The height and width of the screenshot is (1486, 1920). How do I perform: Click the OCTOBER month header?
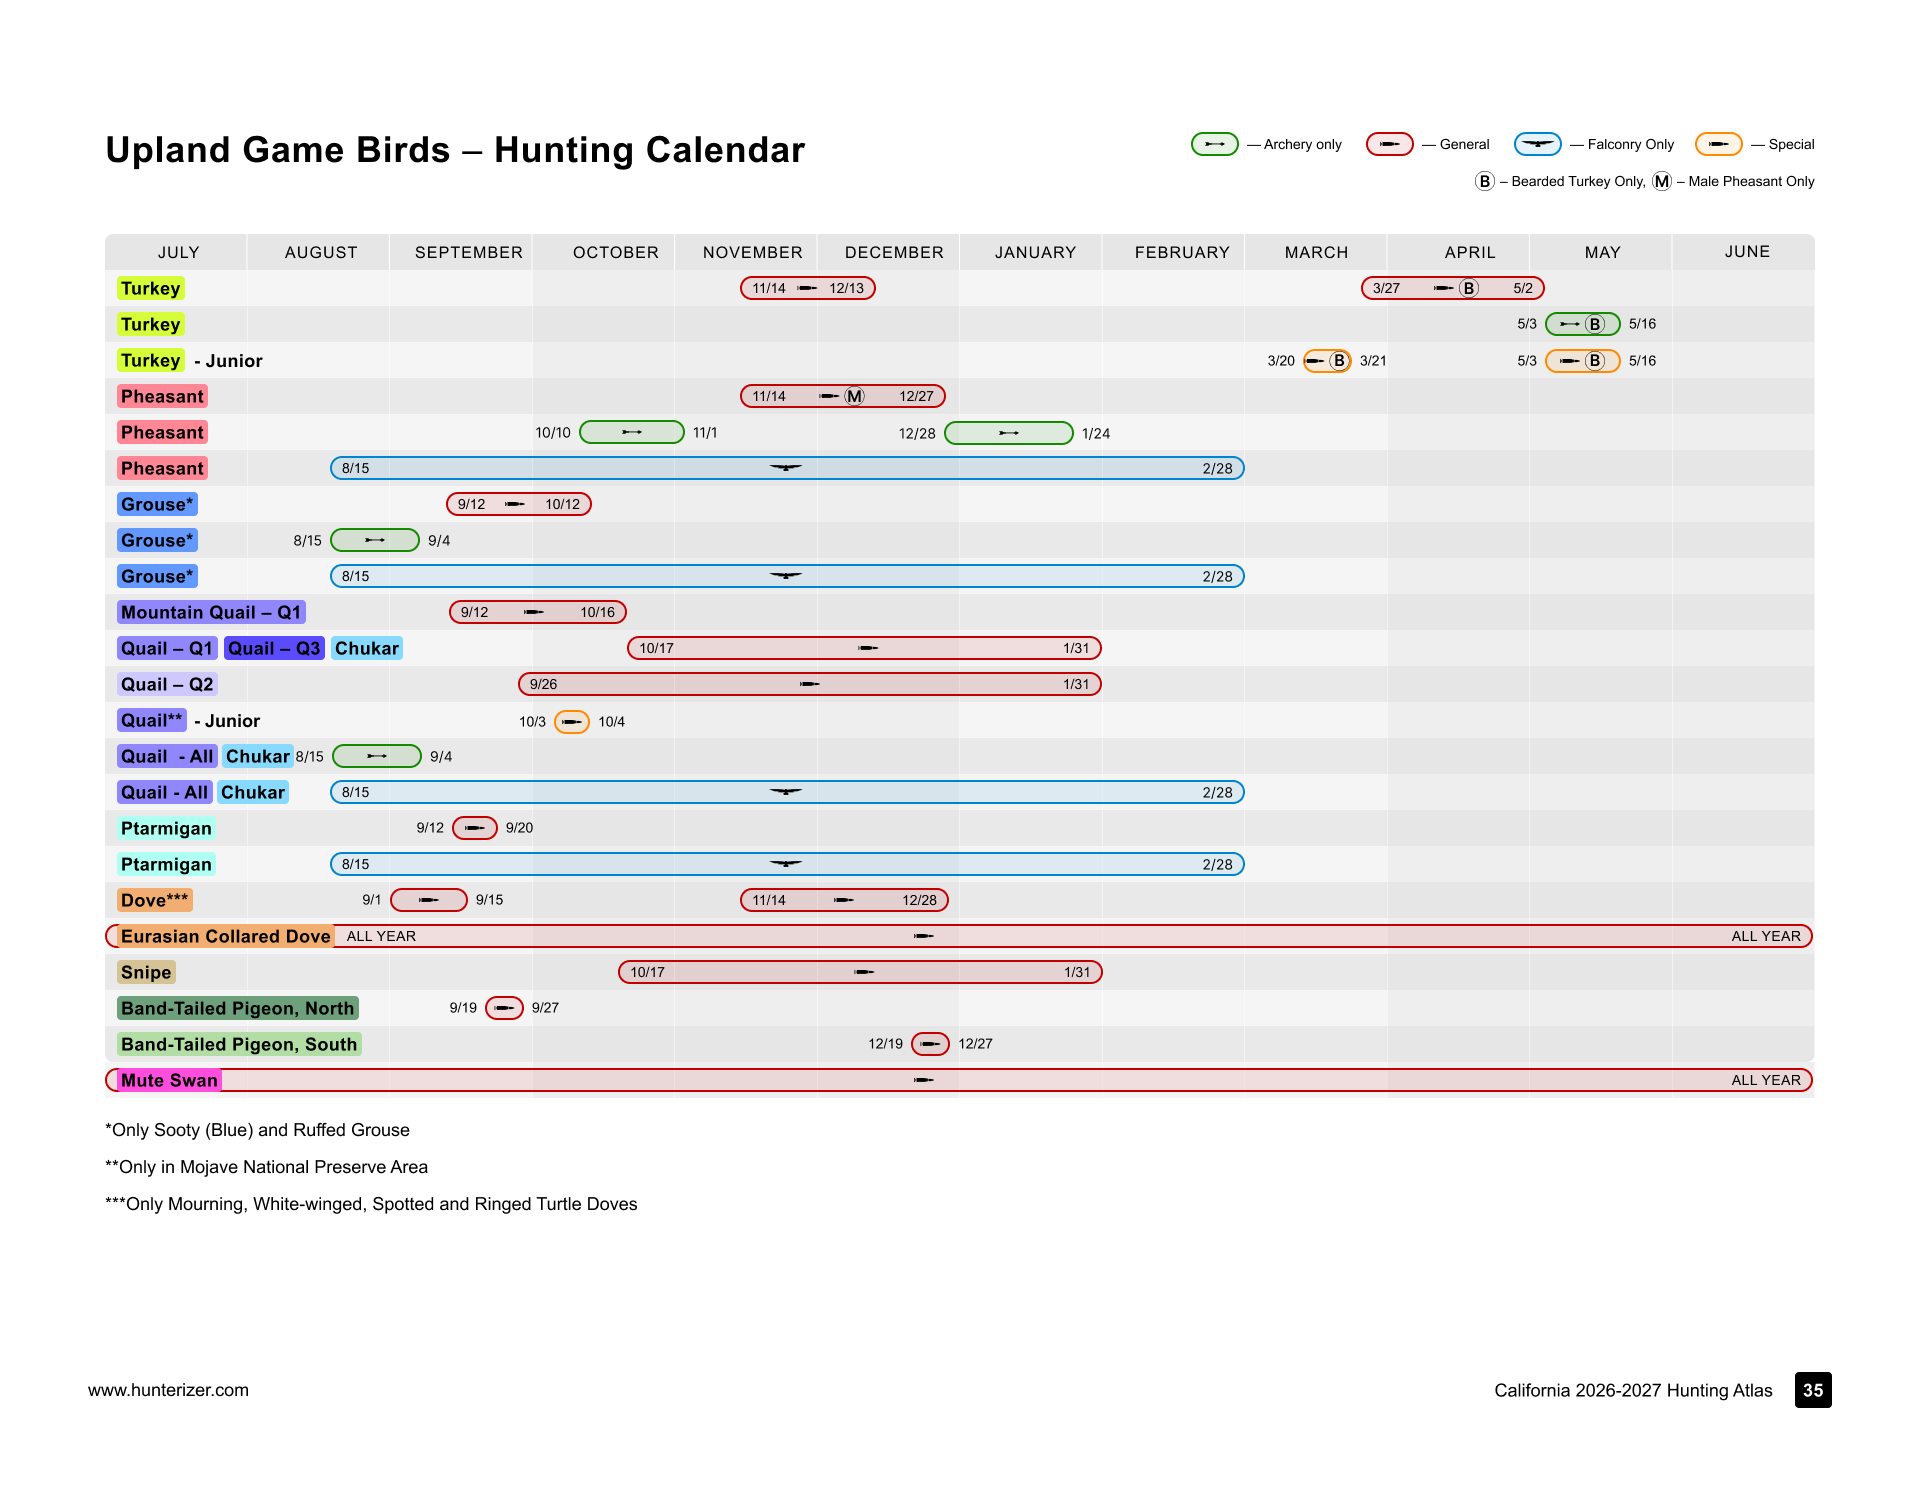616,252
